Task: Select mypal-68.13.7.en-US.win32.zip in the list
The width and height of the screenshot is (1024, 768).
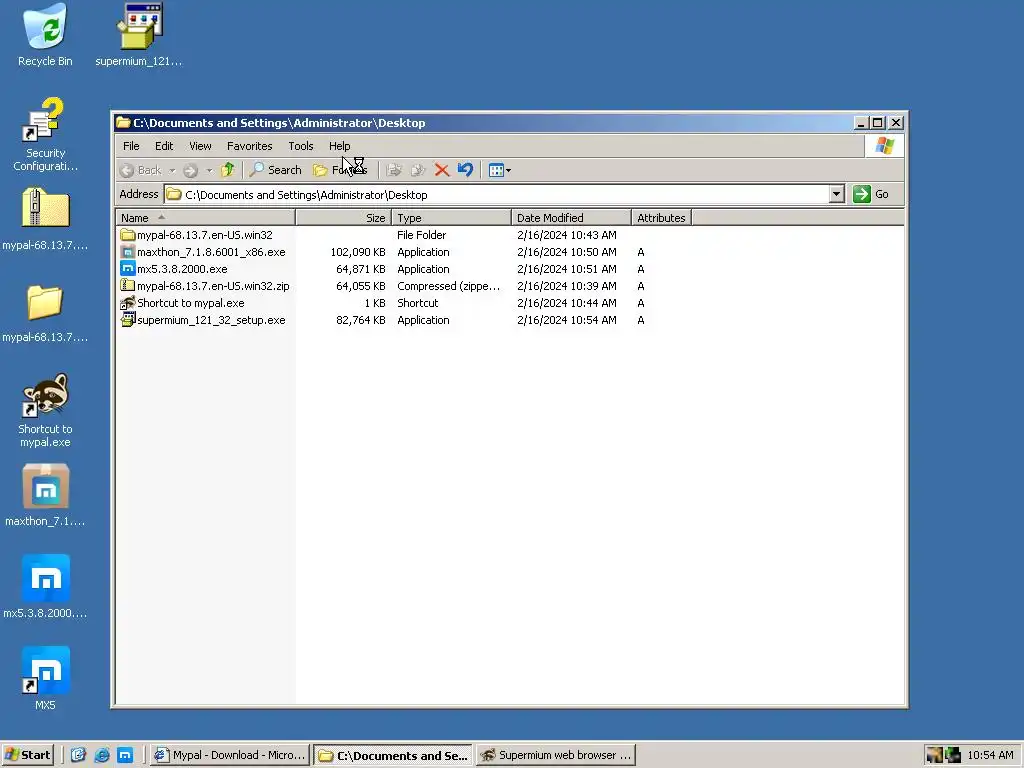Action: coord(205,286)
